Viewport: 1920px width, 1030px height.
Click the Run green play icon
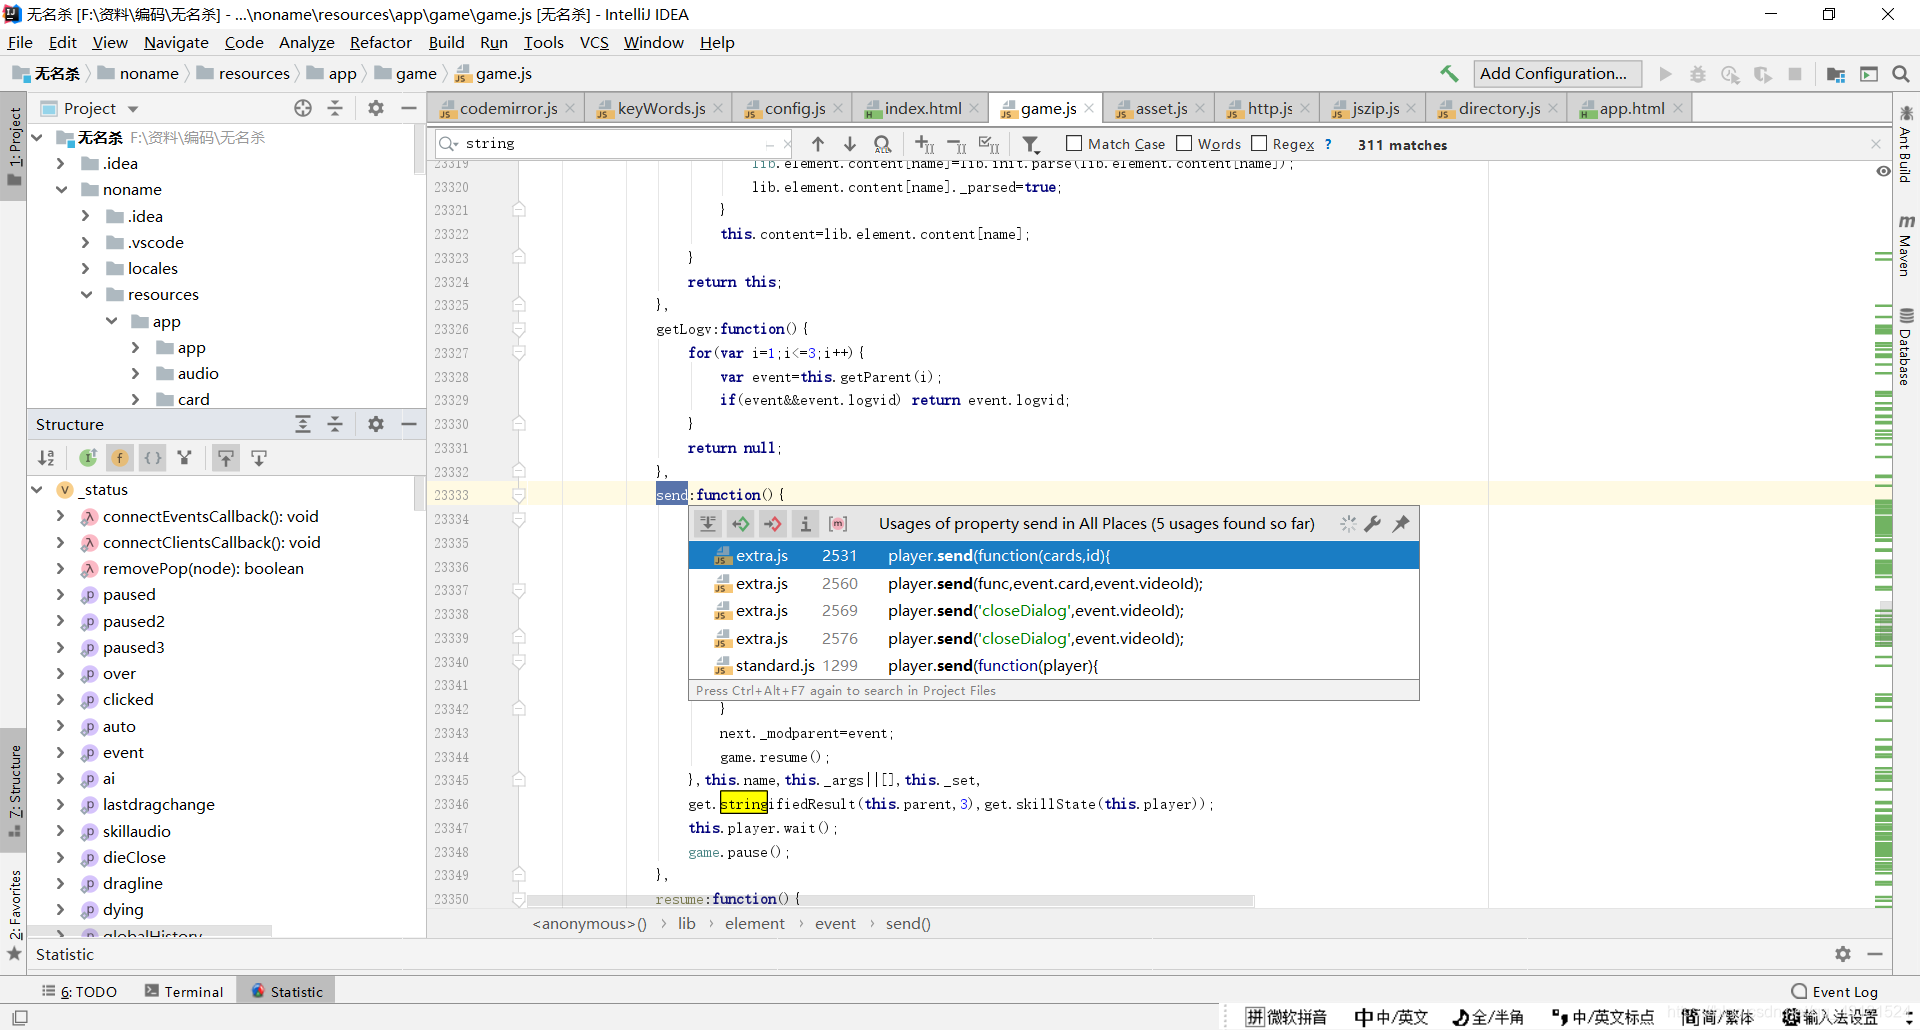pyautogui.click(x=1665, y=74)
